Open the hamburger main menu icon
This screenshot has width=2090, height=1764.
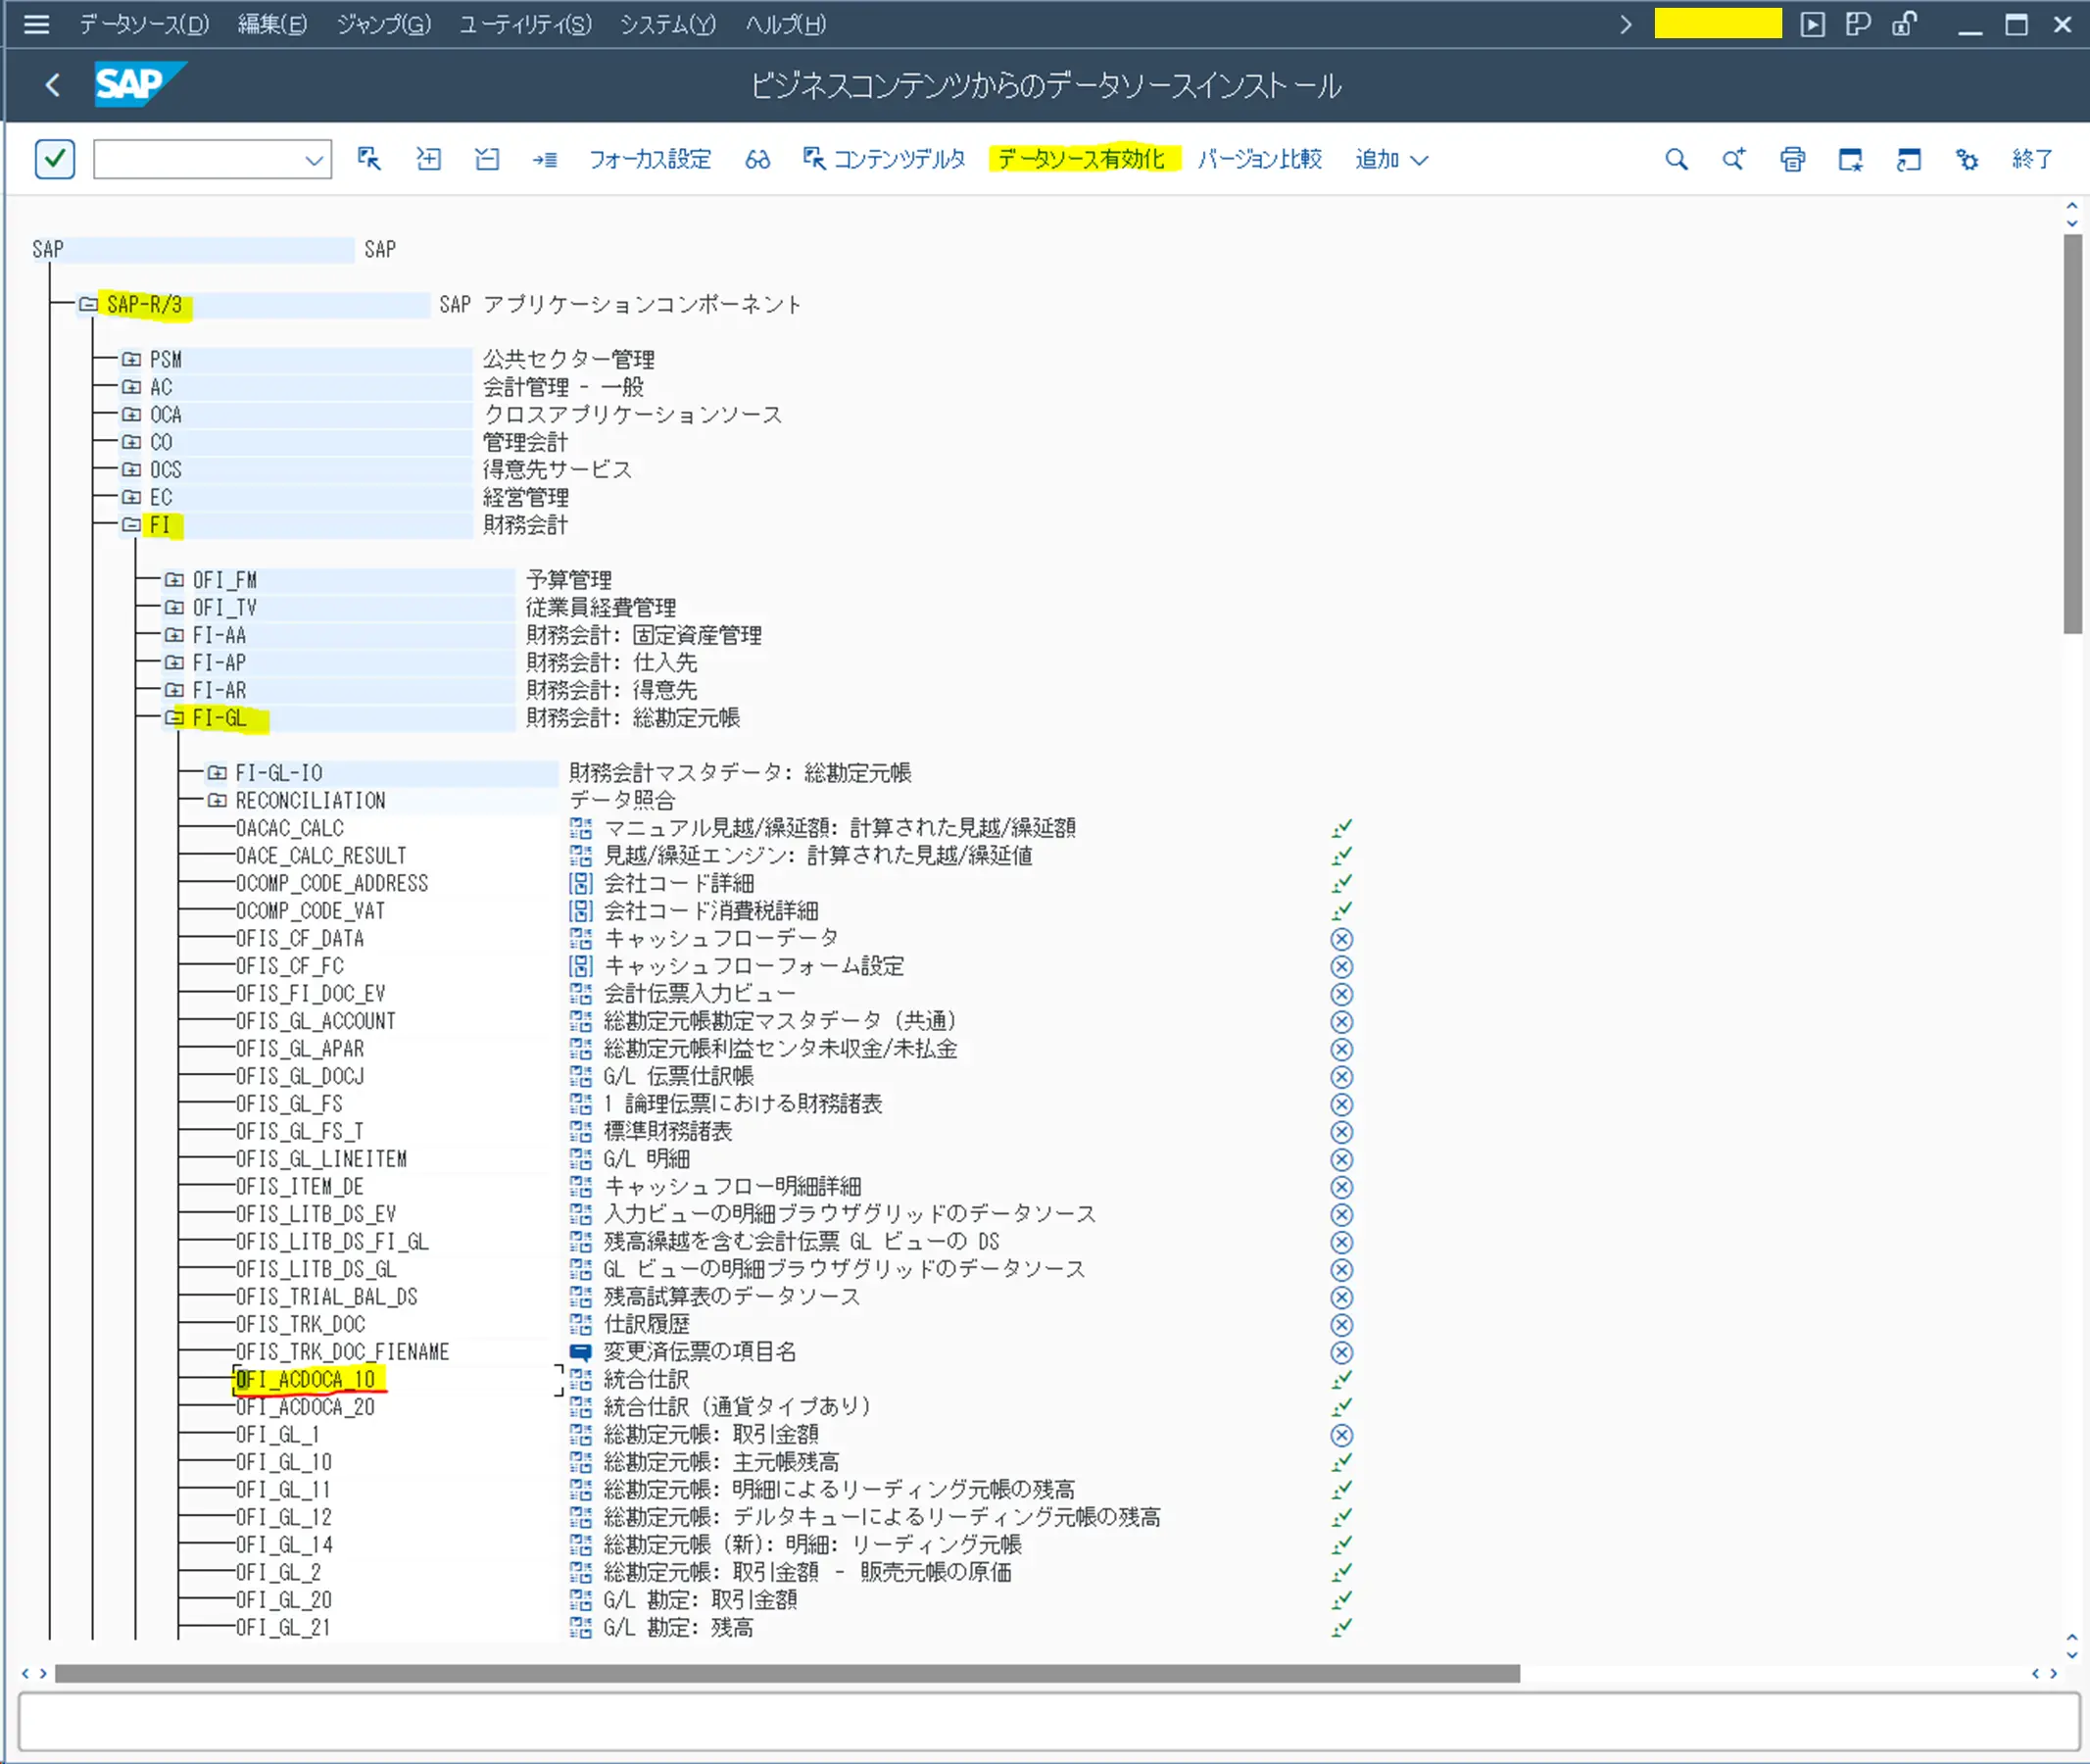coord(36,24)
